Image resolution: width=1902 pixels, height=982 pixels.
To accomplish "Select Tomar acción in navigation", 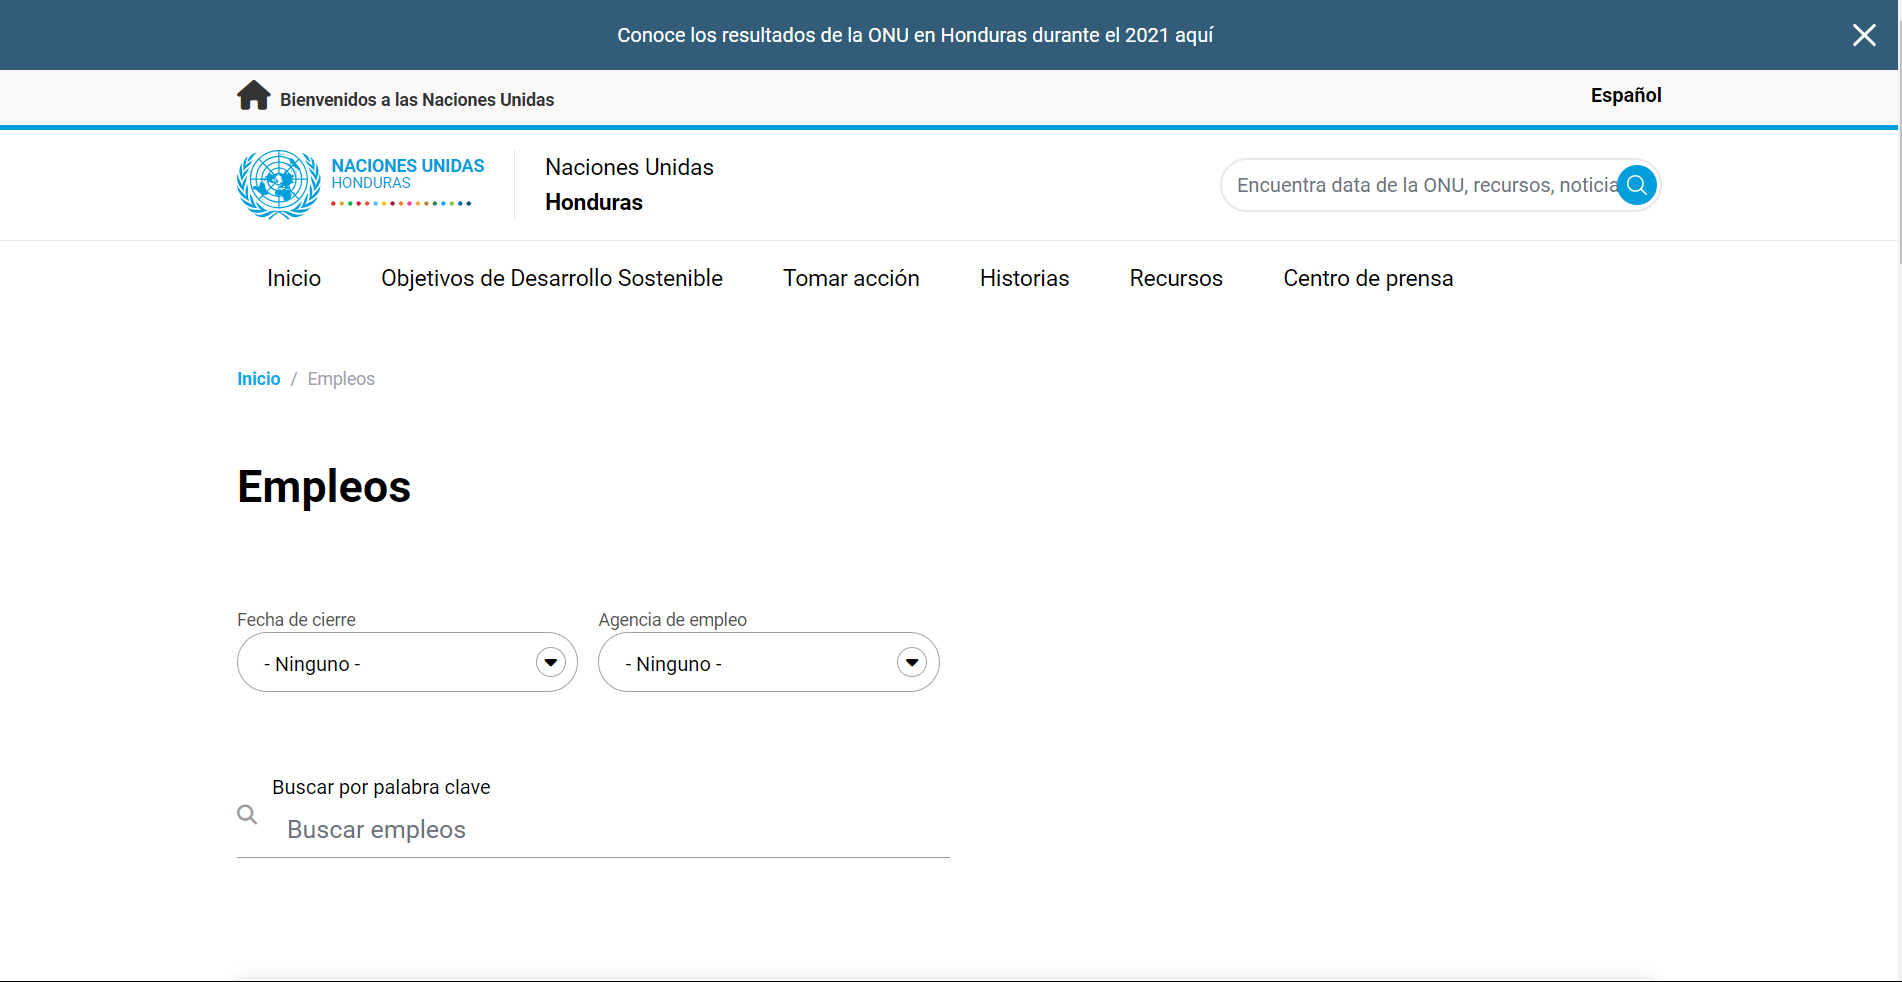I will tap(850, 279).
